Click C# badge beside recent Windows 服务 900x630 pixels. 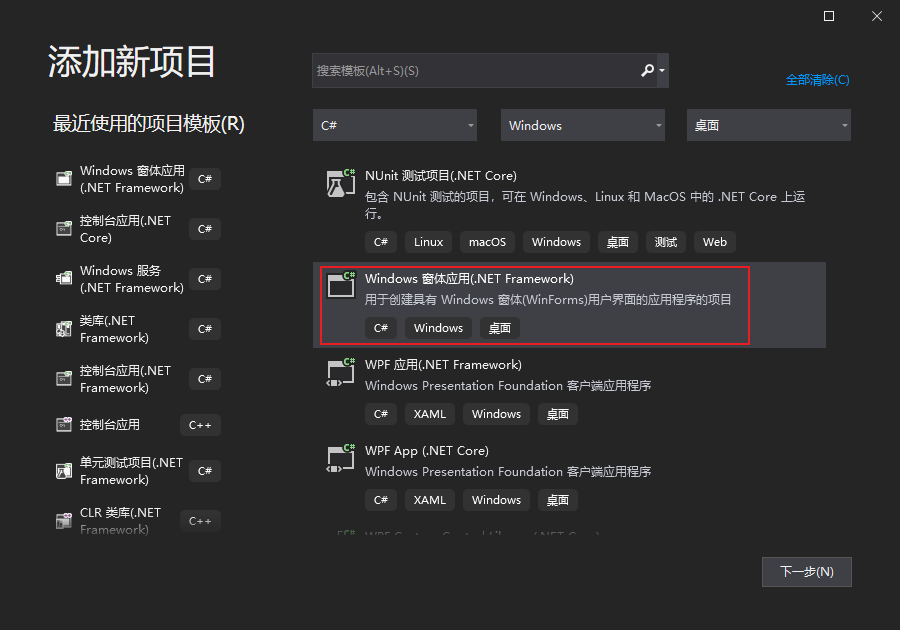click(x=205, y=279)
